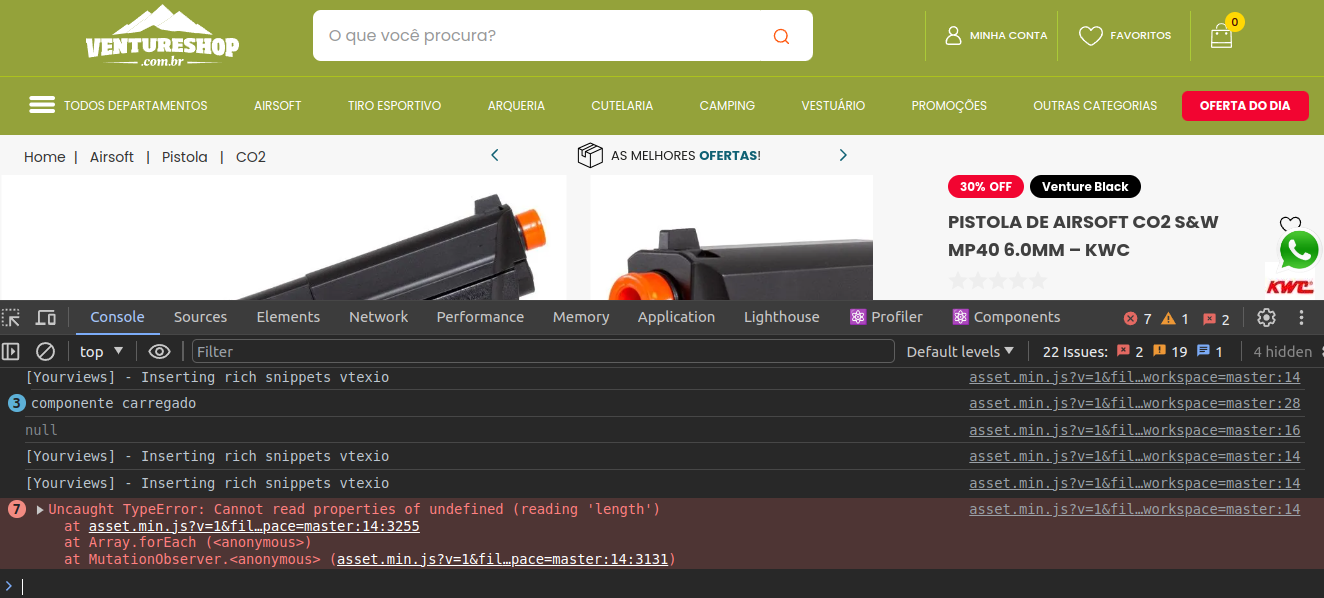Open DevTools settings gear
Image resolution: width=1324 pixels, height=598 pixels.
(x=1267, y=317)
